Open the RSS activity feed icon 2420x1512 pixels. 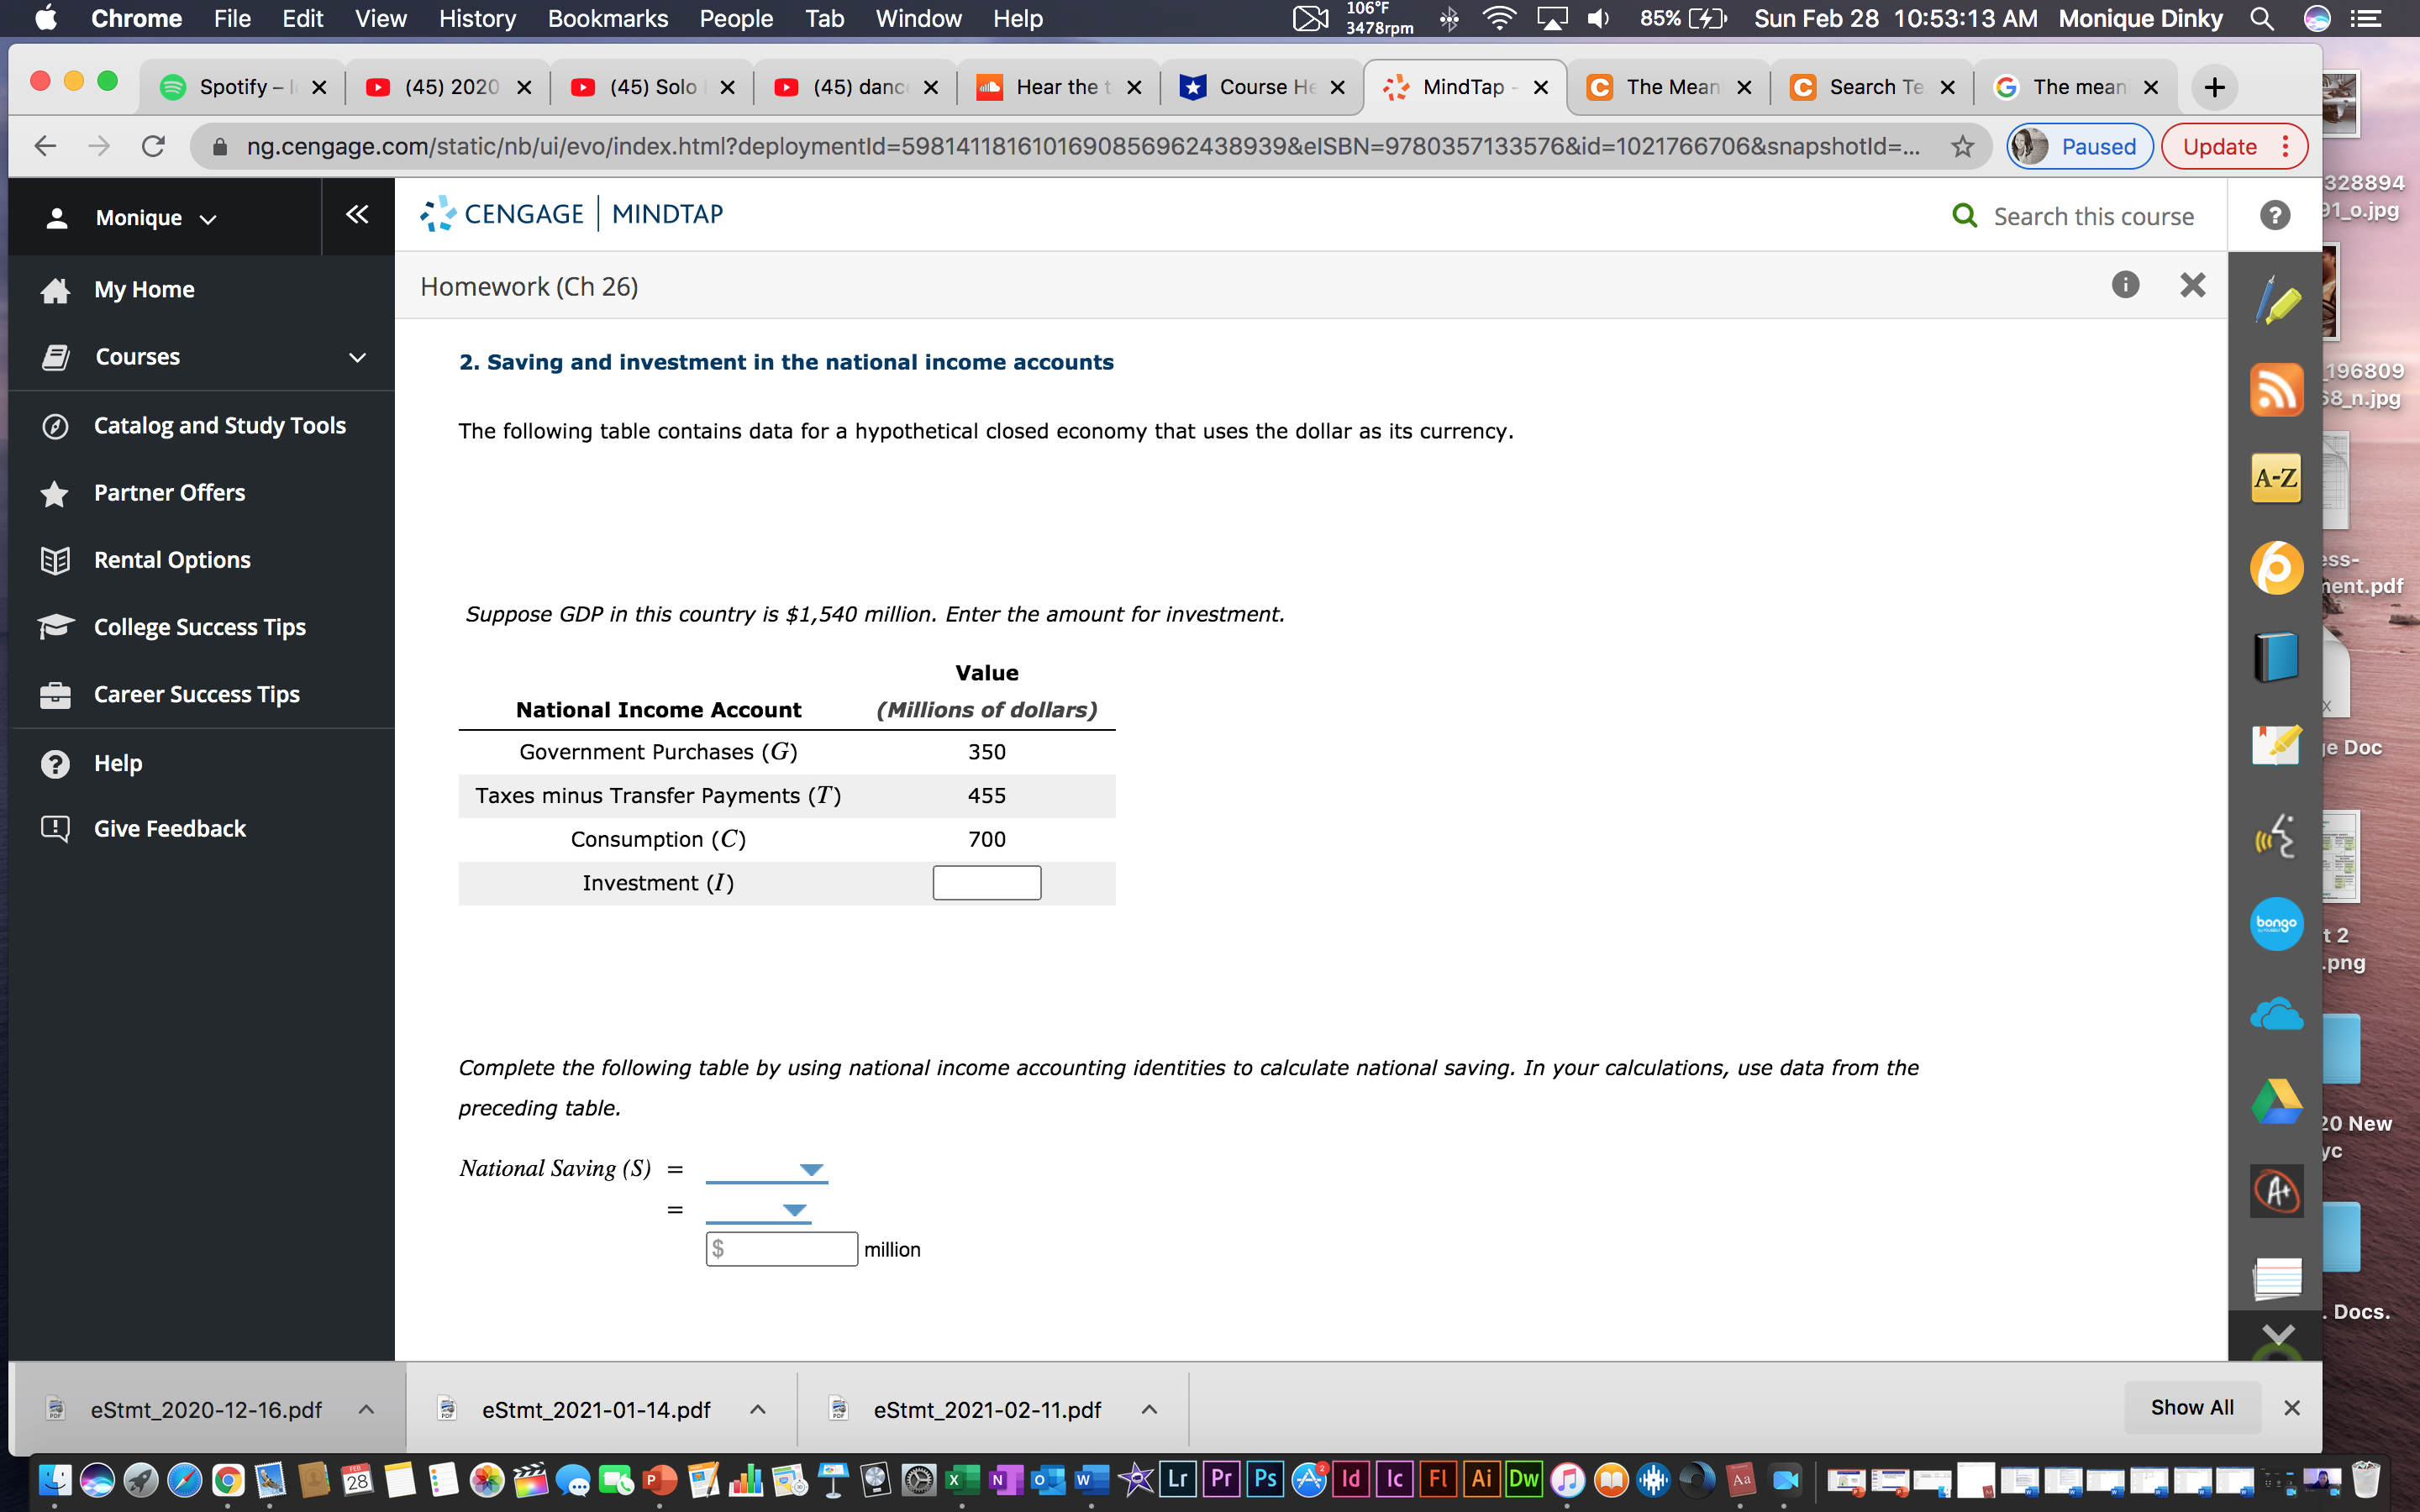(2276, 389)
